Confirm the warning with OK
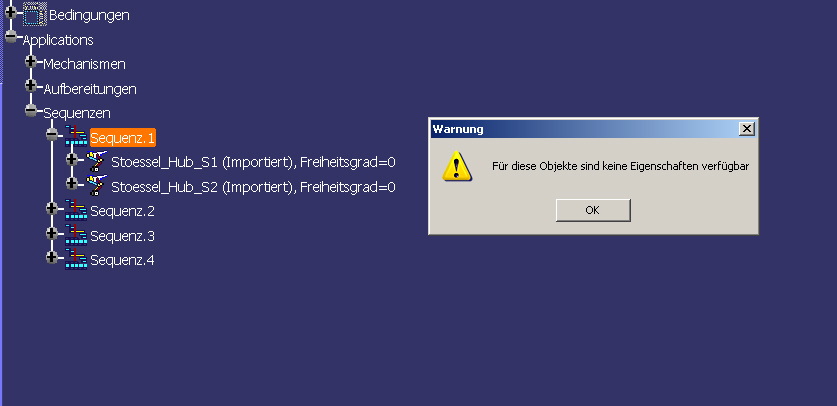This screenshot has width=837, height=406. 593,210
